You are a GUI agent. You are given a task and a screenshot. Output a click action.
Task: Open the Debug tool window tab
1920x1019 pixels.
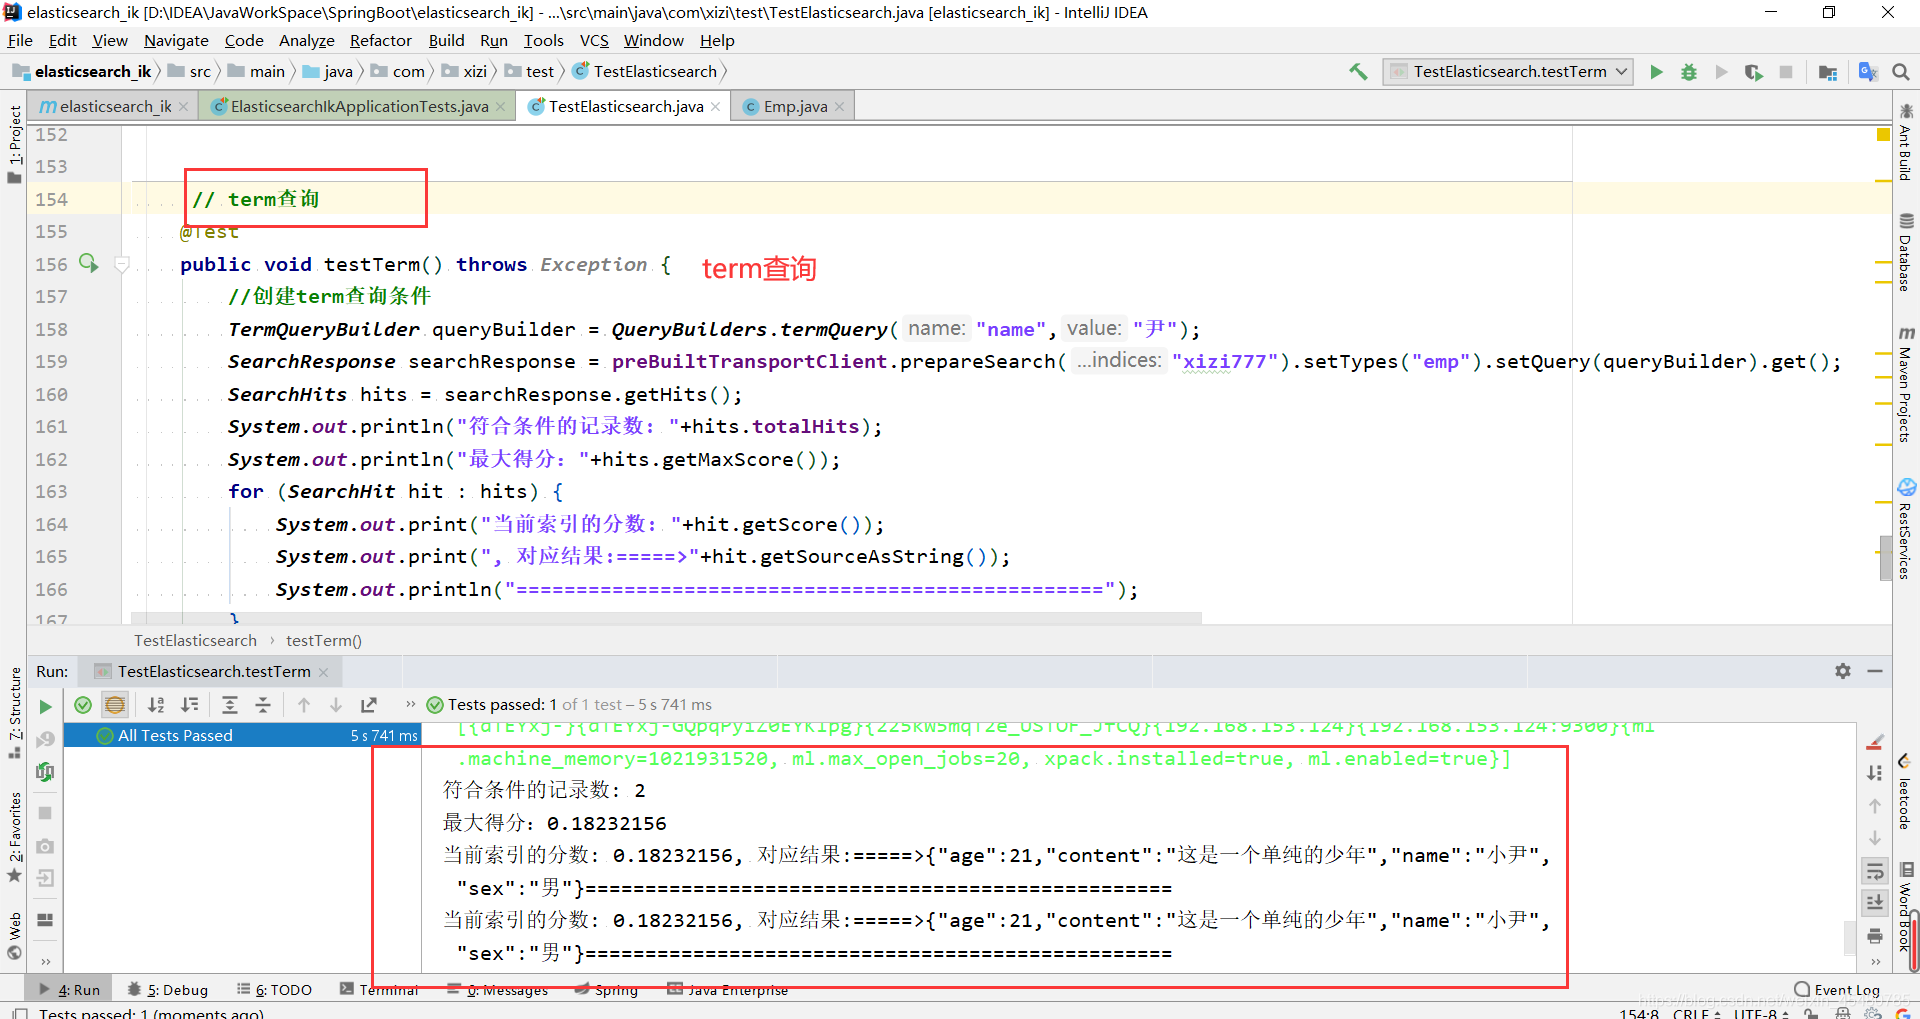point(168,990)
